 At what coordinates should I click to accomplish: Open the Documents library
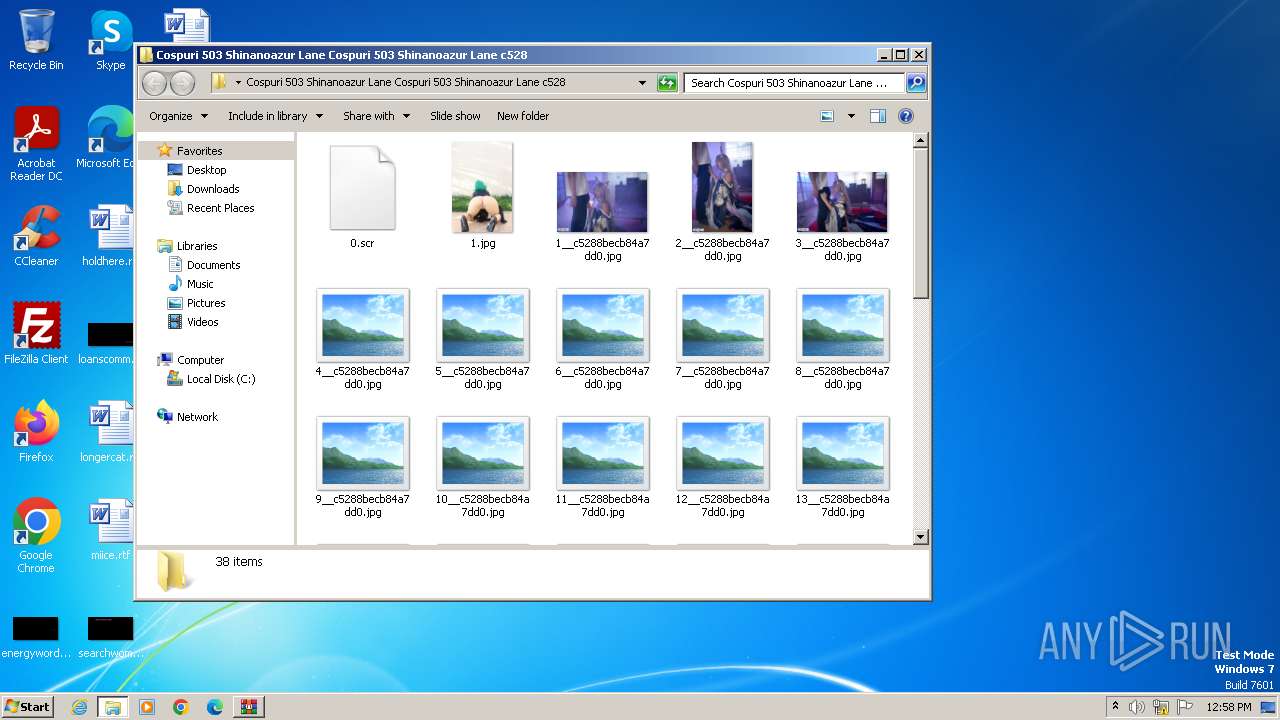coord(213,265)
